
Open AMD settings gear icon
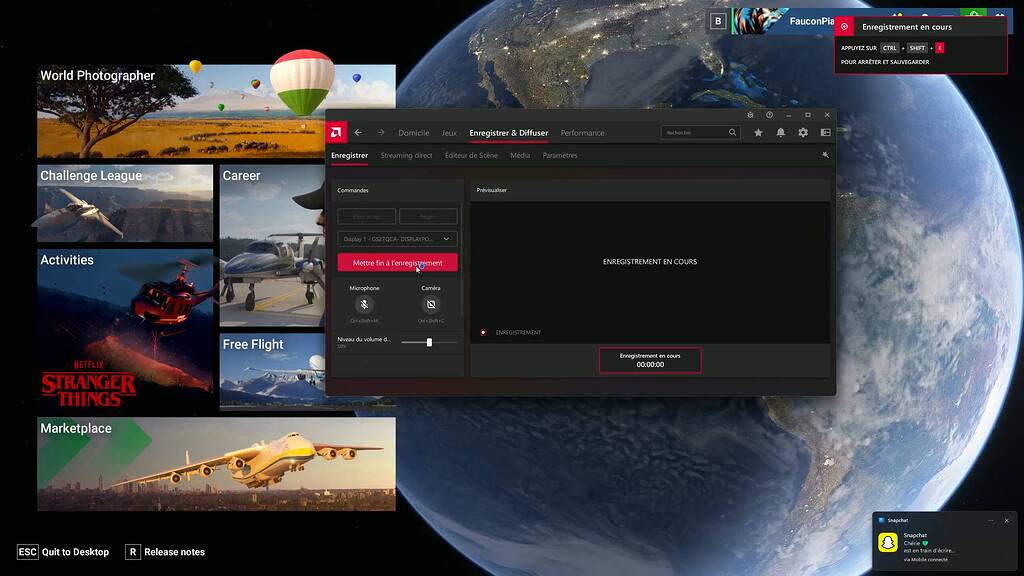click(803, 133)
